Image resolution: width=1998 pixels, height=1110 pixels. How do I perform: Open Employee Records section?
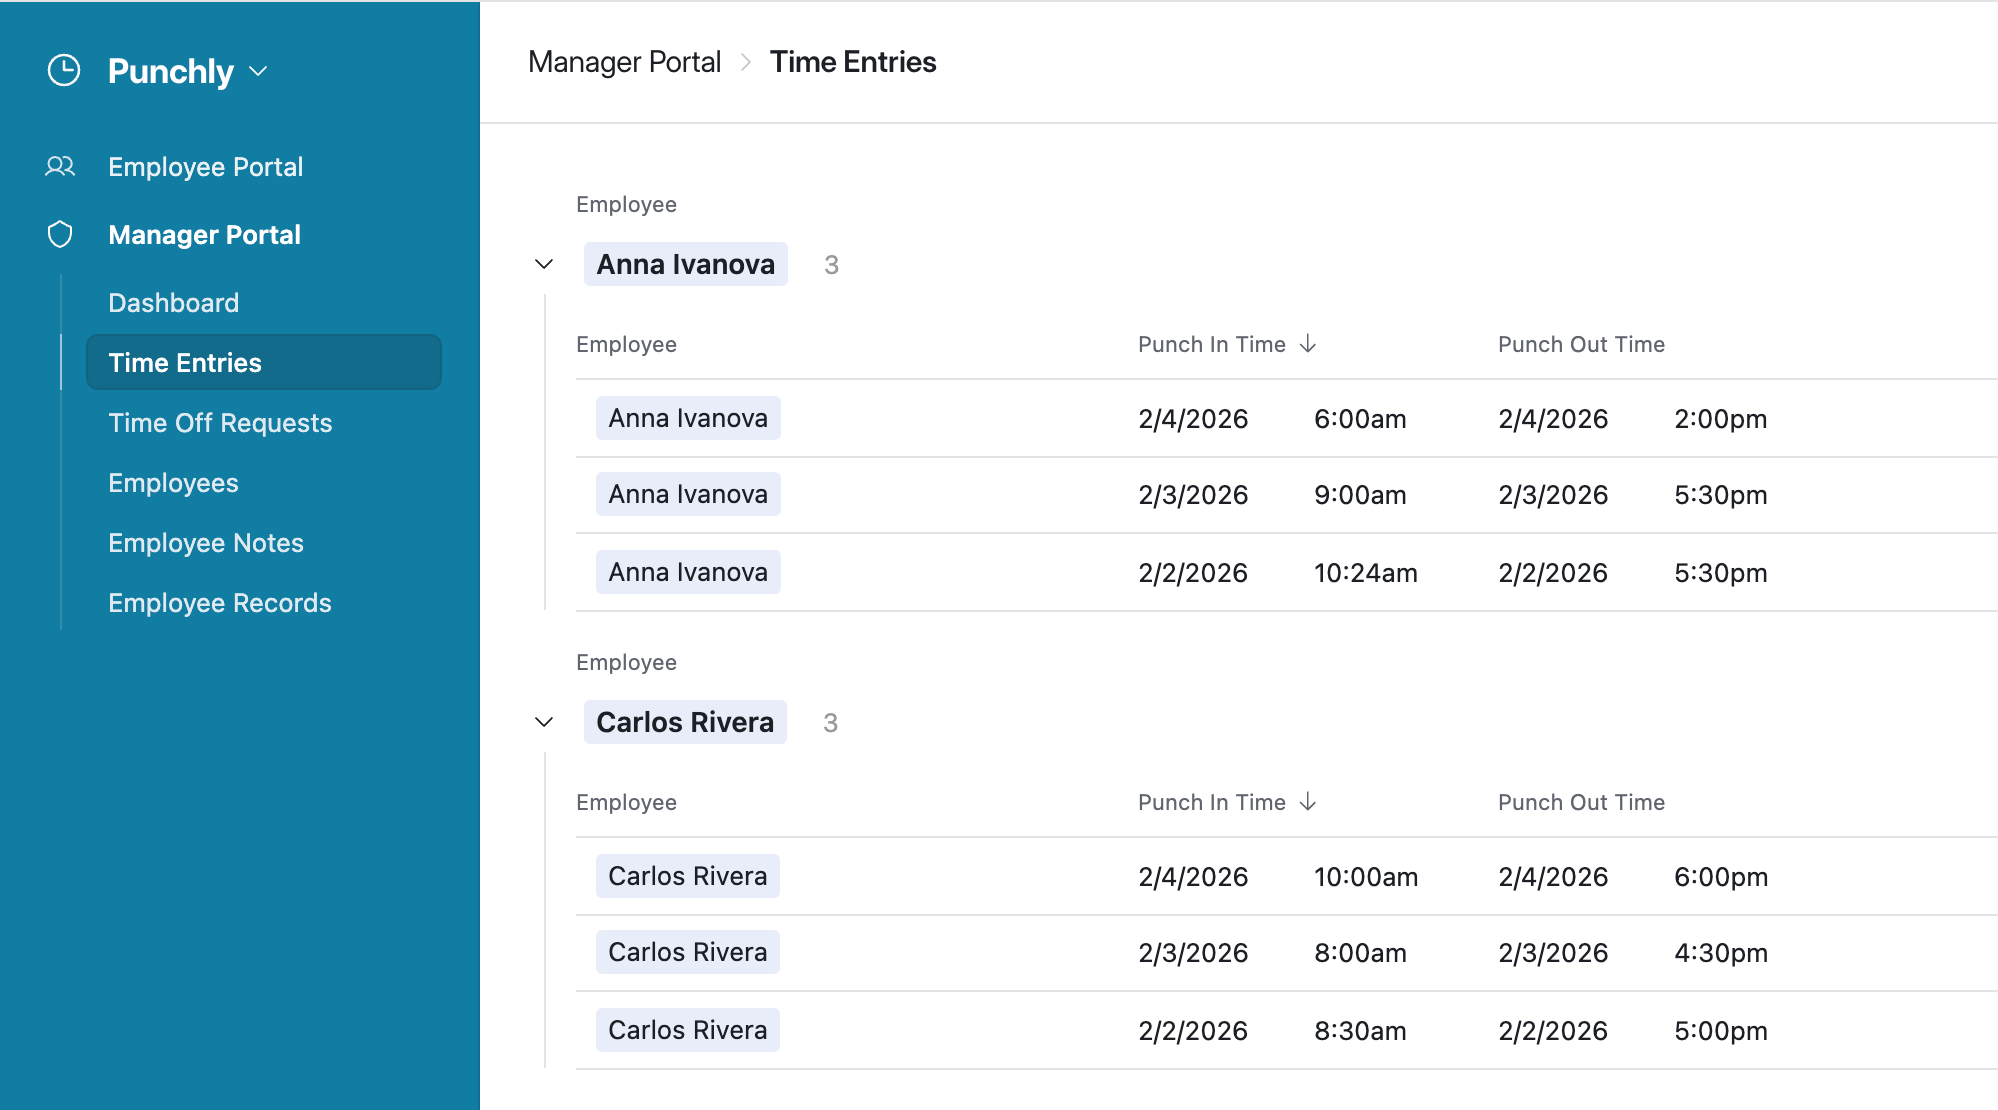[x=219, y=602]
